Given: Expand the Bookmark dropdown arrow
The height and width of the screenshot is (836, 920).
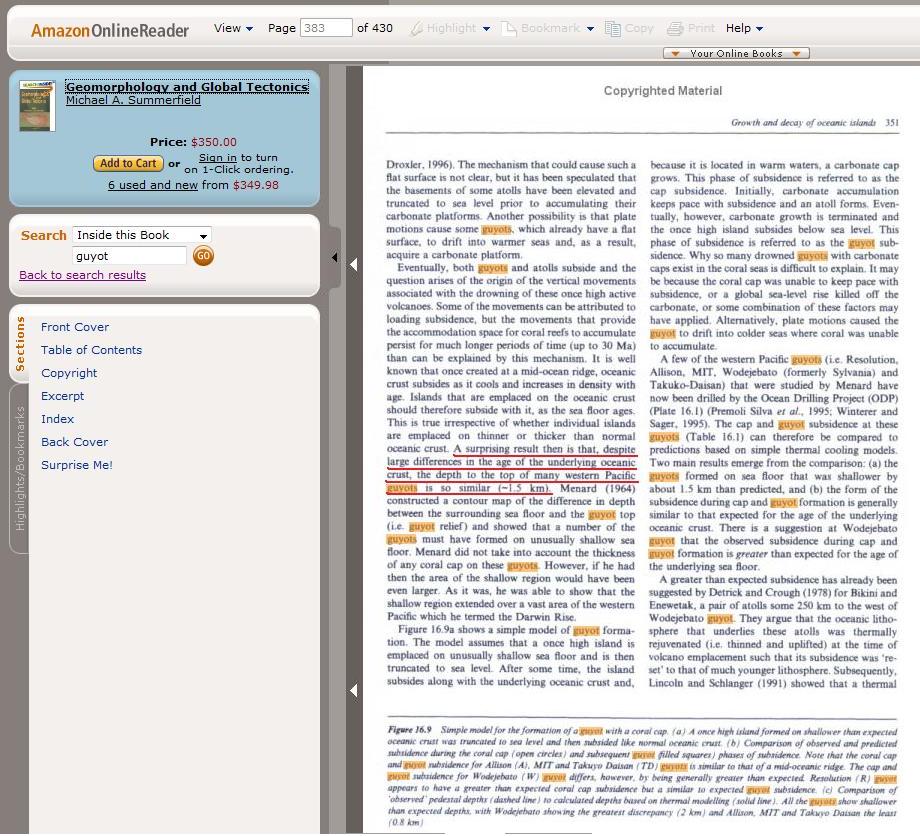Looking at the screenshot, I should (590, 29).
